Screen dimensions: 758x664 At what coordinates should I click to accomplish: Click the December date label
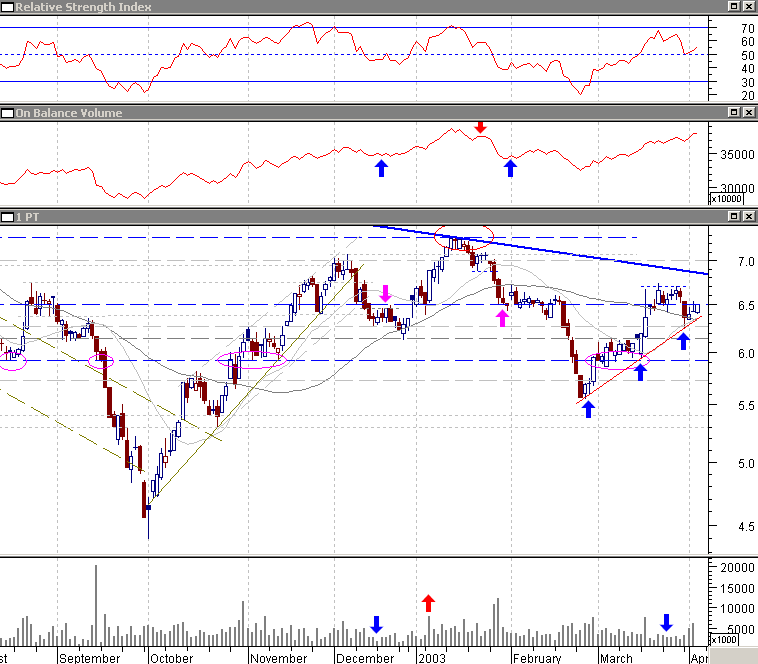click(x=365, y=658)
